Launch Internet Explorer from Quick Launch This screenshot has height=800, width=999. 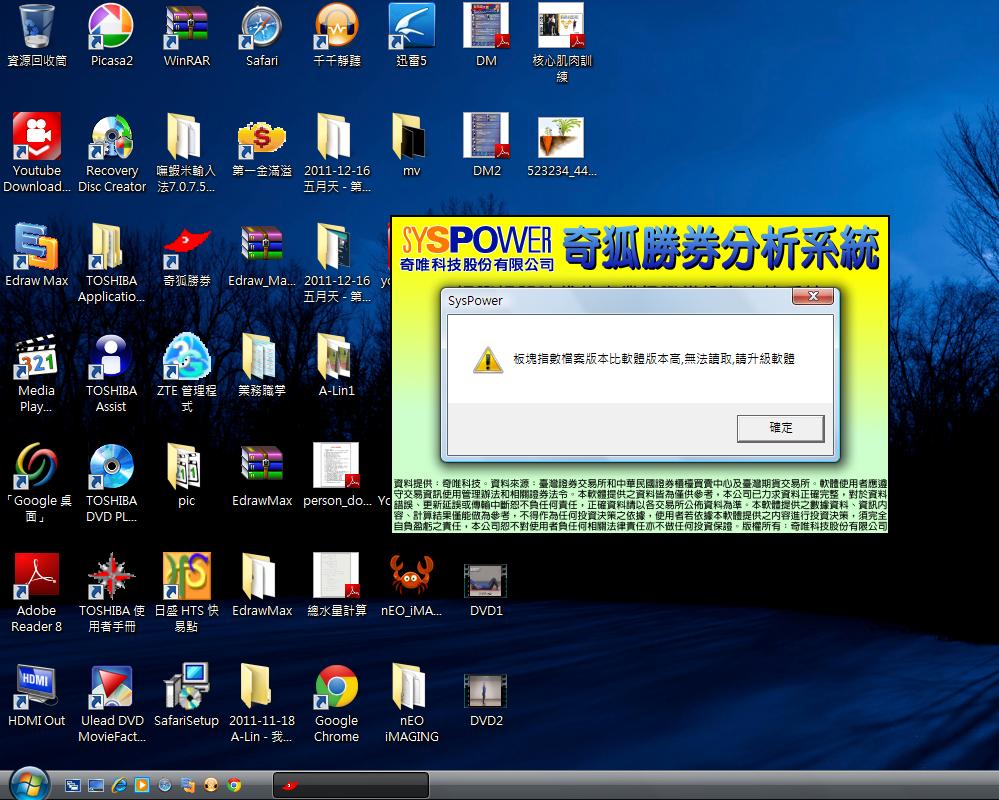(119, 785)
